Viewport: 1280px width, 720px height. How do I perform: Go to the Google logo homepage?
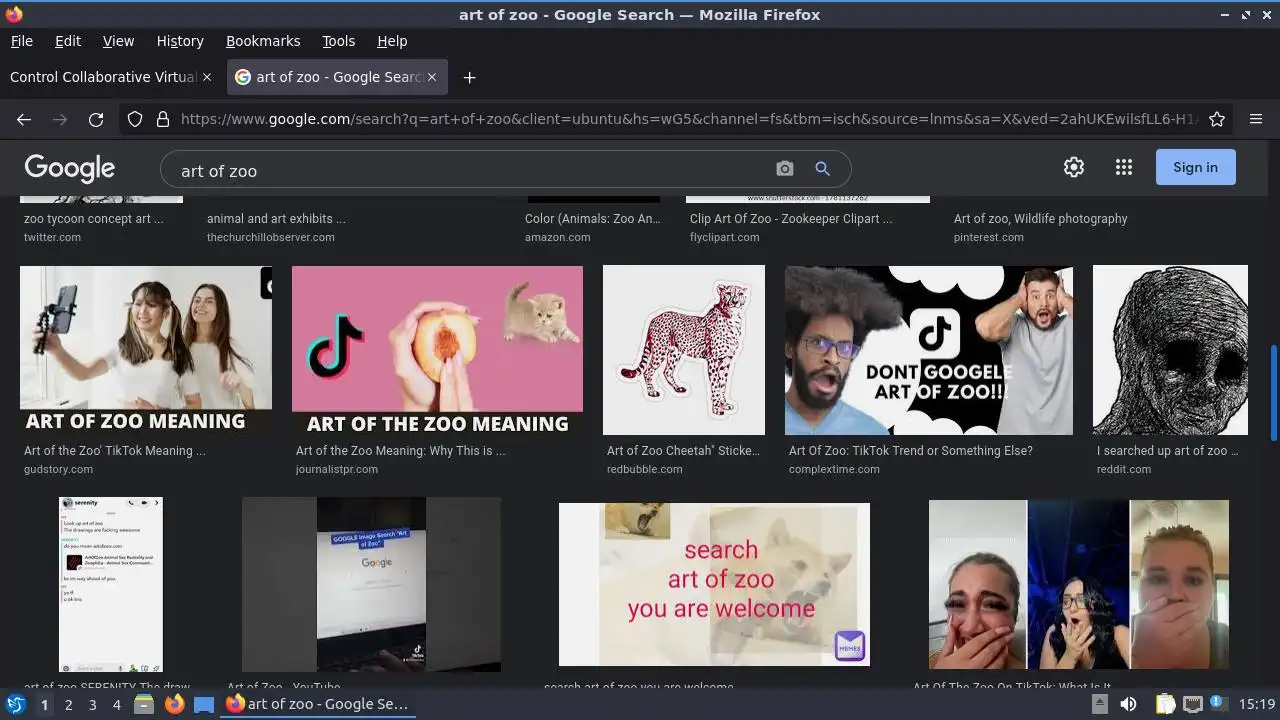70,168
